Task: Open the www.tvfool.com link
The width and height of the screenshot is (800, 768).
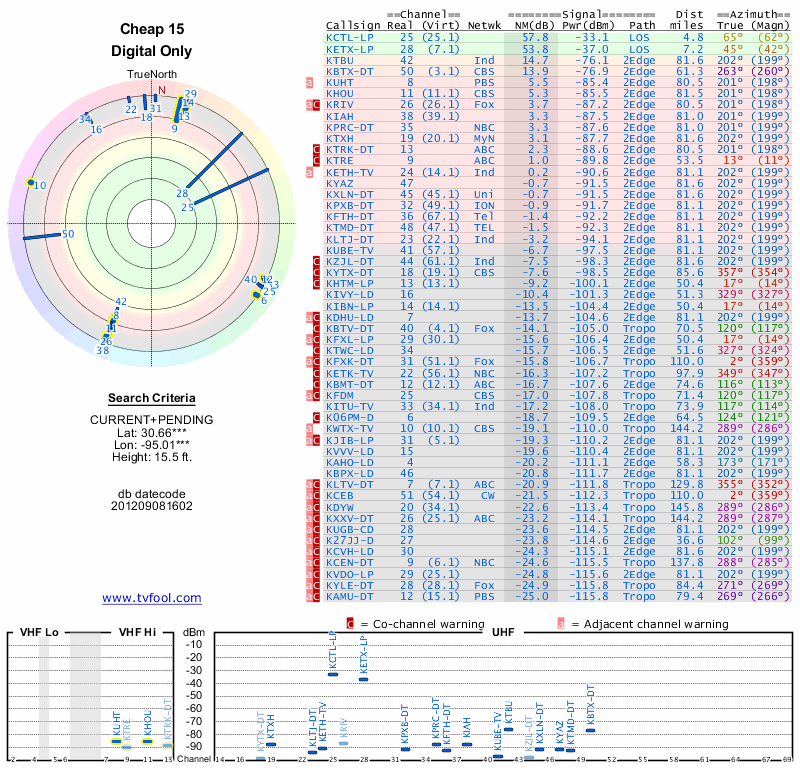Action: pos(152,598)
